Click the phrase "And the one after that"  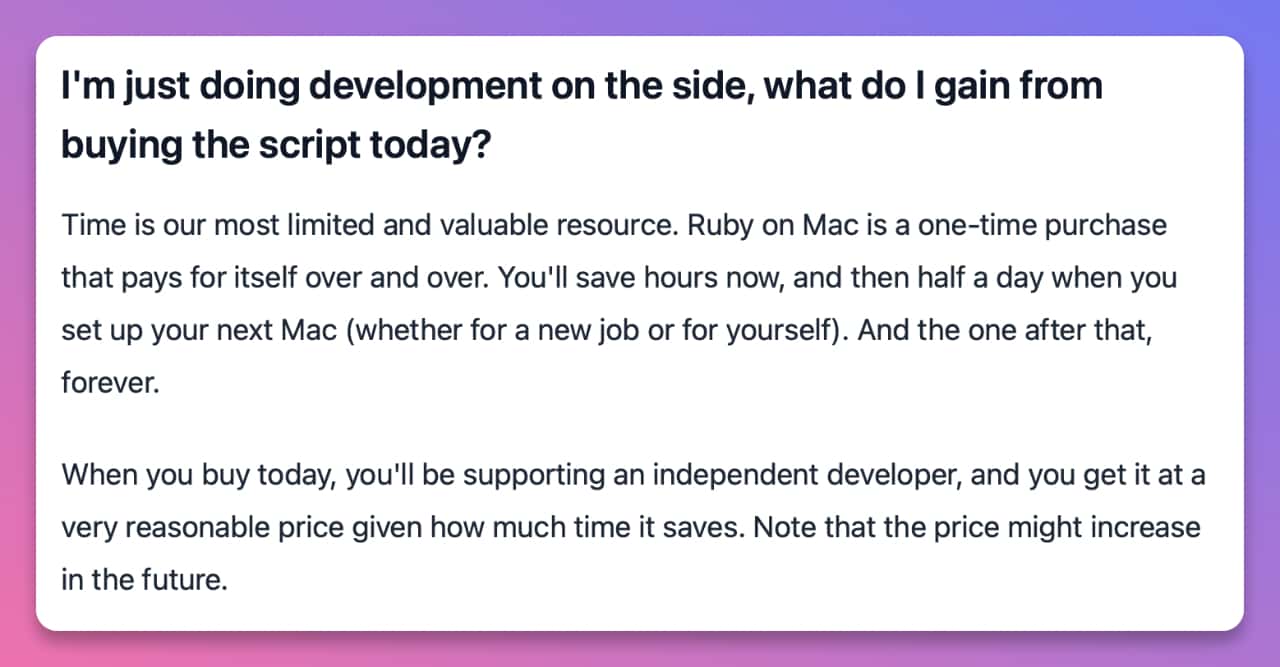[1004, 330]
